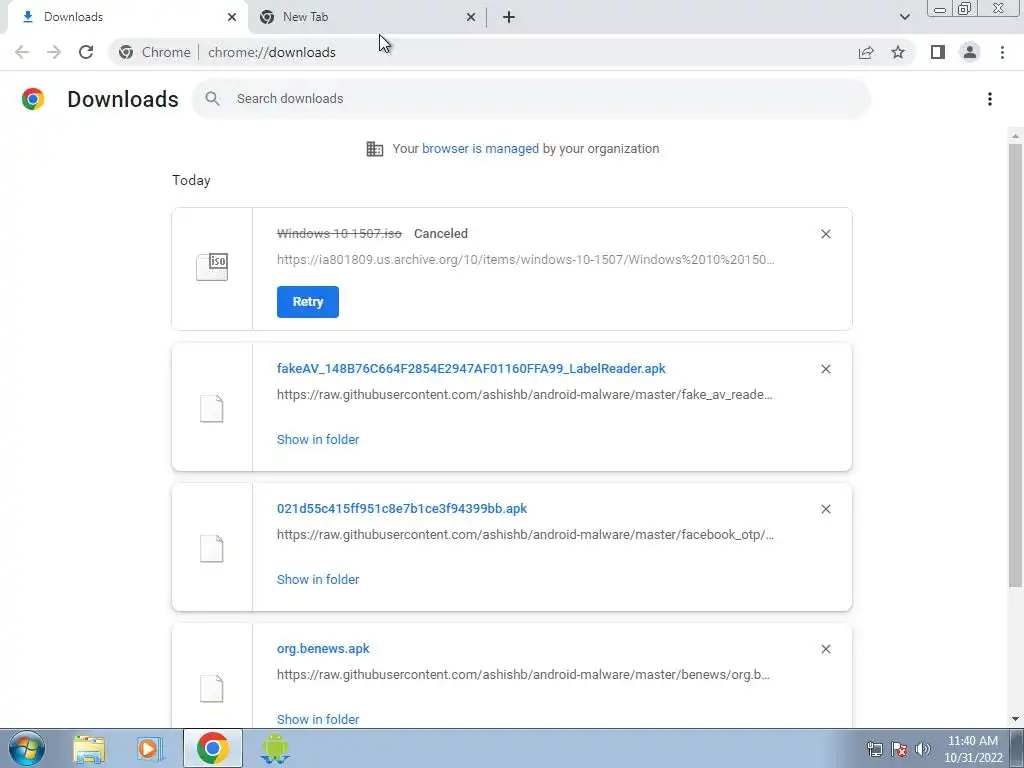The height and width of the screenshot is (768, 1024).
Task: Open Chrome's three-dot main menu
Action: click(x=1002, y=52)
